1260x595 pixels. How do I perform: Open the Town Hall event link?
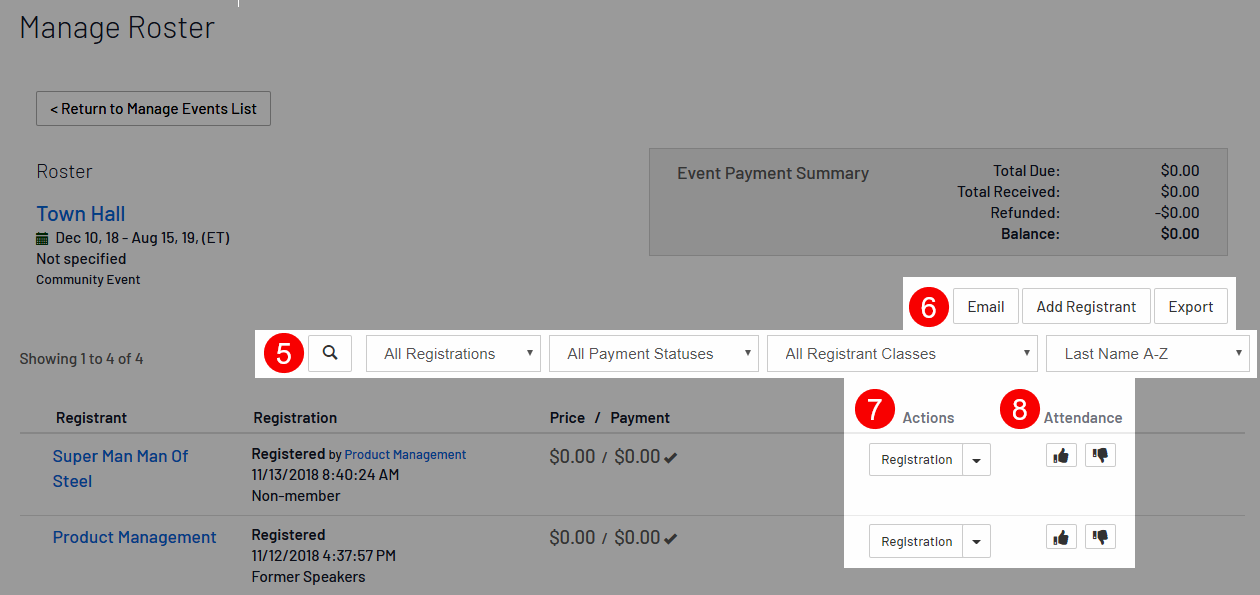(81, 214)
